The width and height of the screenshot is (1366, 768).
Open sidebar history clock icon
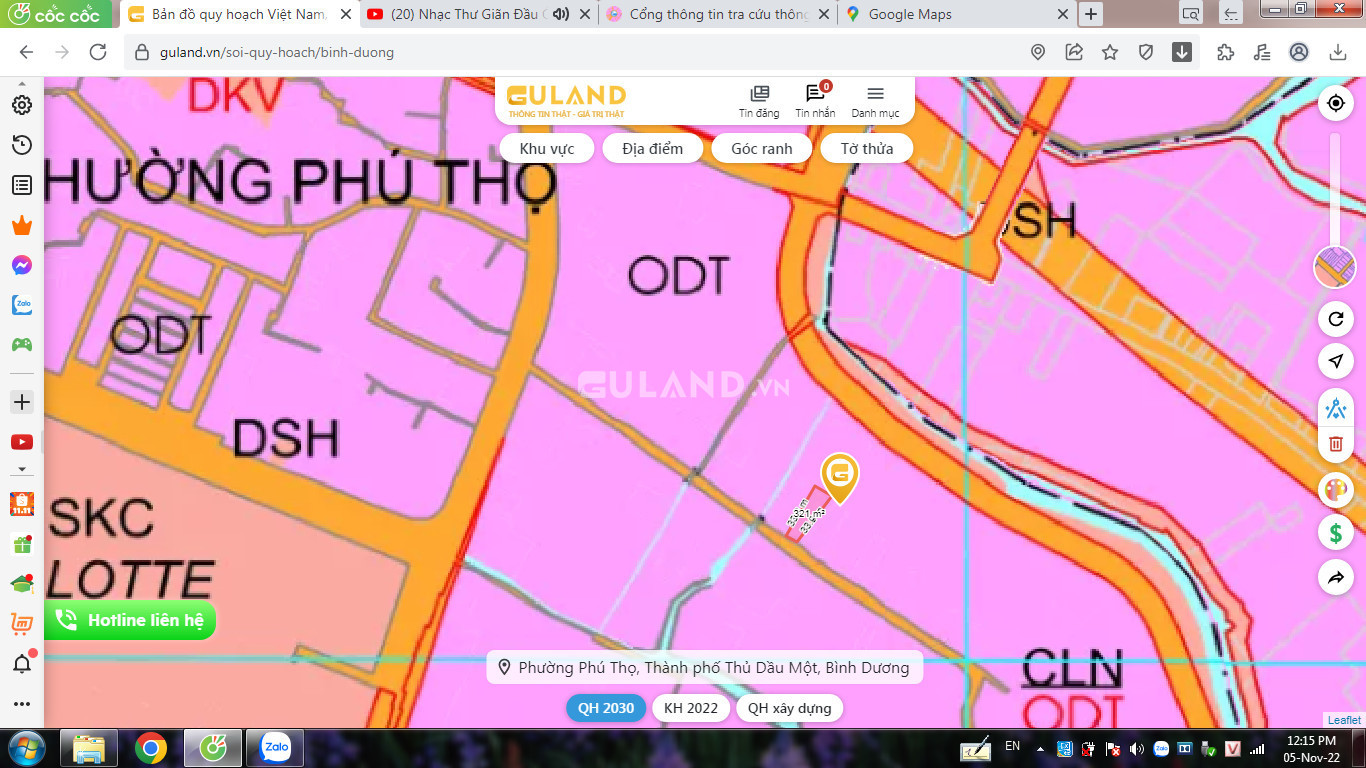(x=21, y=145)
